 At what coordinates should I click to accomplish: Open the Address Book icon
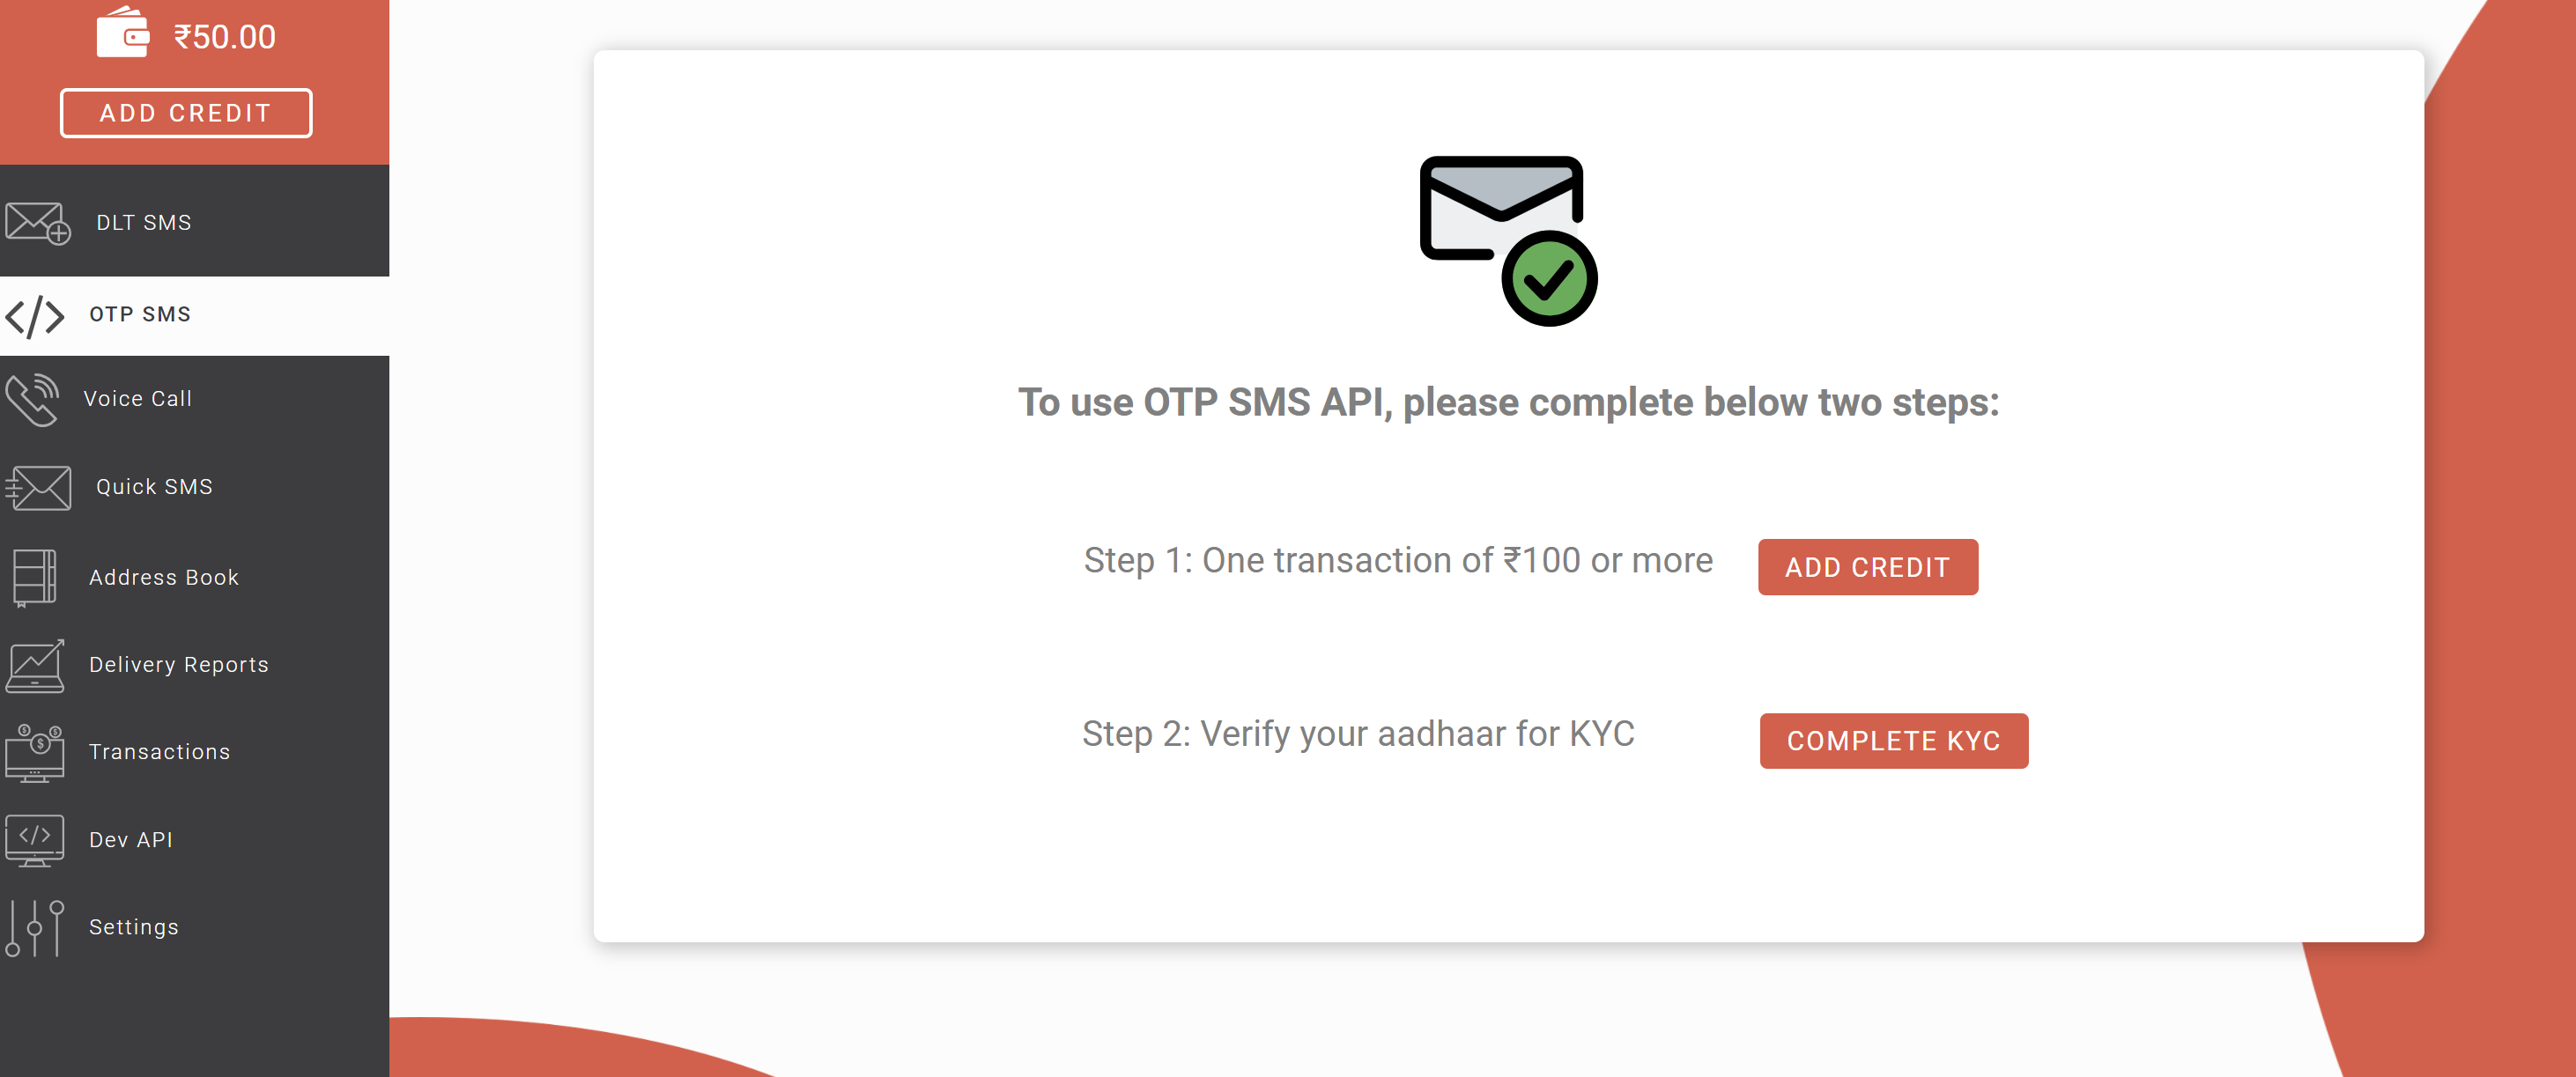[35, 576]
